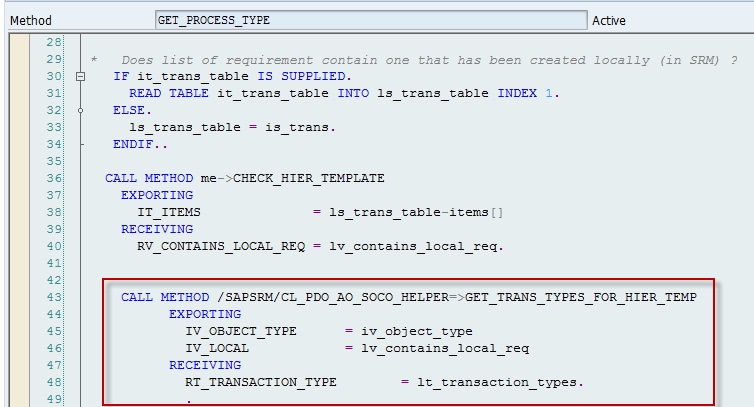
Task: Click the IT_ITEMS parameter
Action: click(169, 212)
